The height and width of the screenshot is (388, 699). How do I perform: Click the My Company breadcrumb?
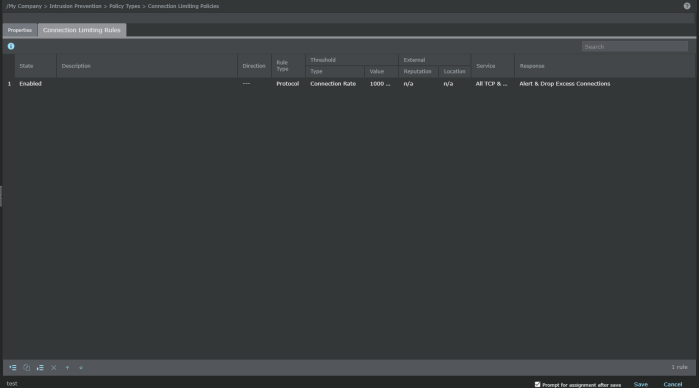[25, 6]
